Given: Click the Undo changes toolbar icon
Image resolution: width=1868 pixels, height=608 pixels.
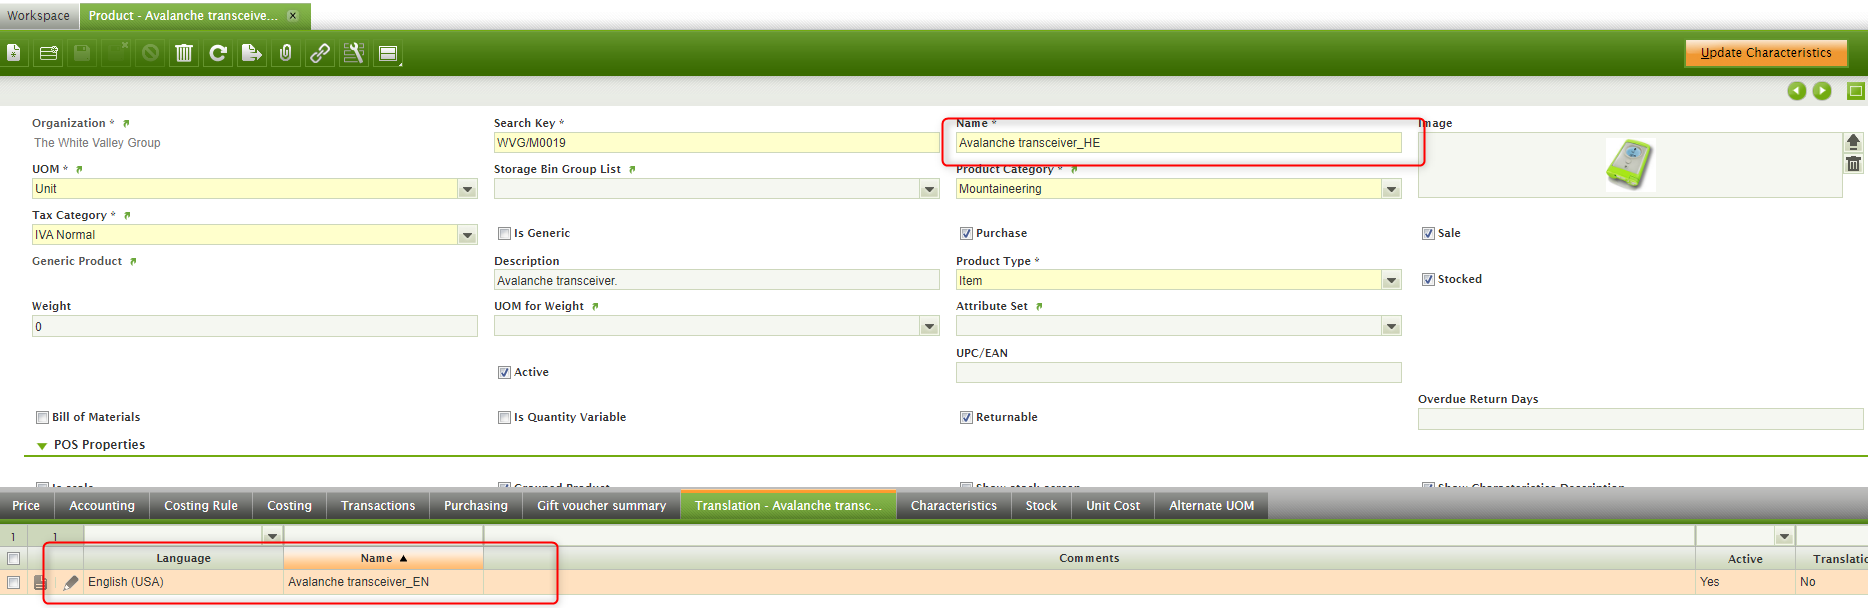Looking at the screenshot, I should coord(150,53).
